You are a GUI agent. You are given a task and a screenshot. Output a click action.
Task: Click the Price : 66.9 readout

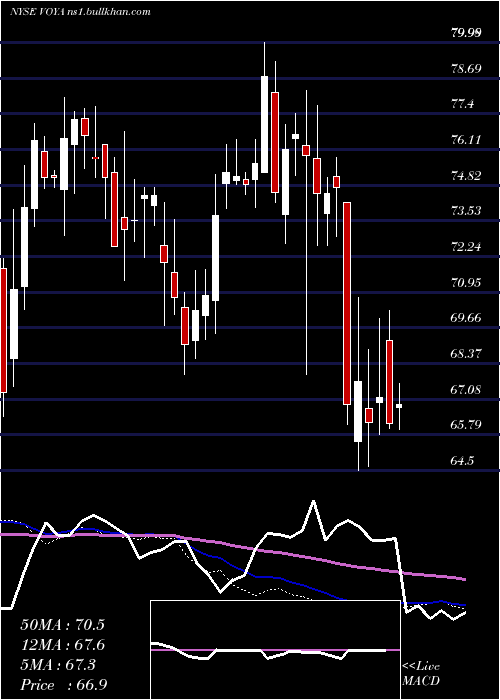tap(64, 685)
